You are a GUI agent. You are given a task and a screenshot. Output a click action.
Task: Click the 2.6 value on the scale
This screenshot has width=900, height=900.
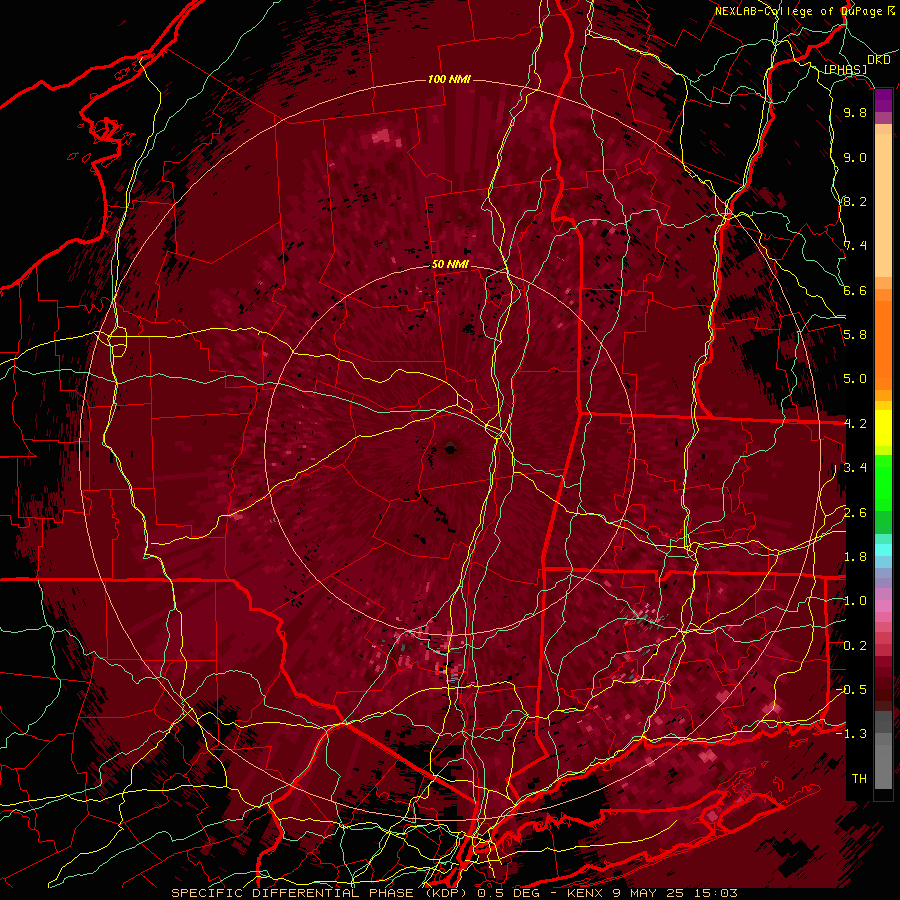(855, 513)
